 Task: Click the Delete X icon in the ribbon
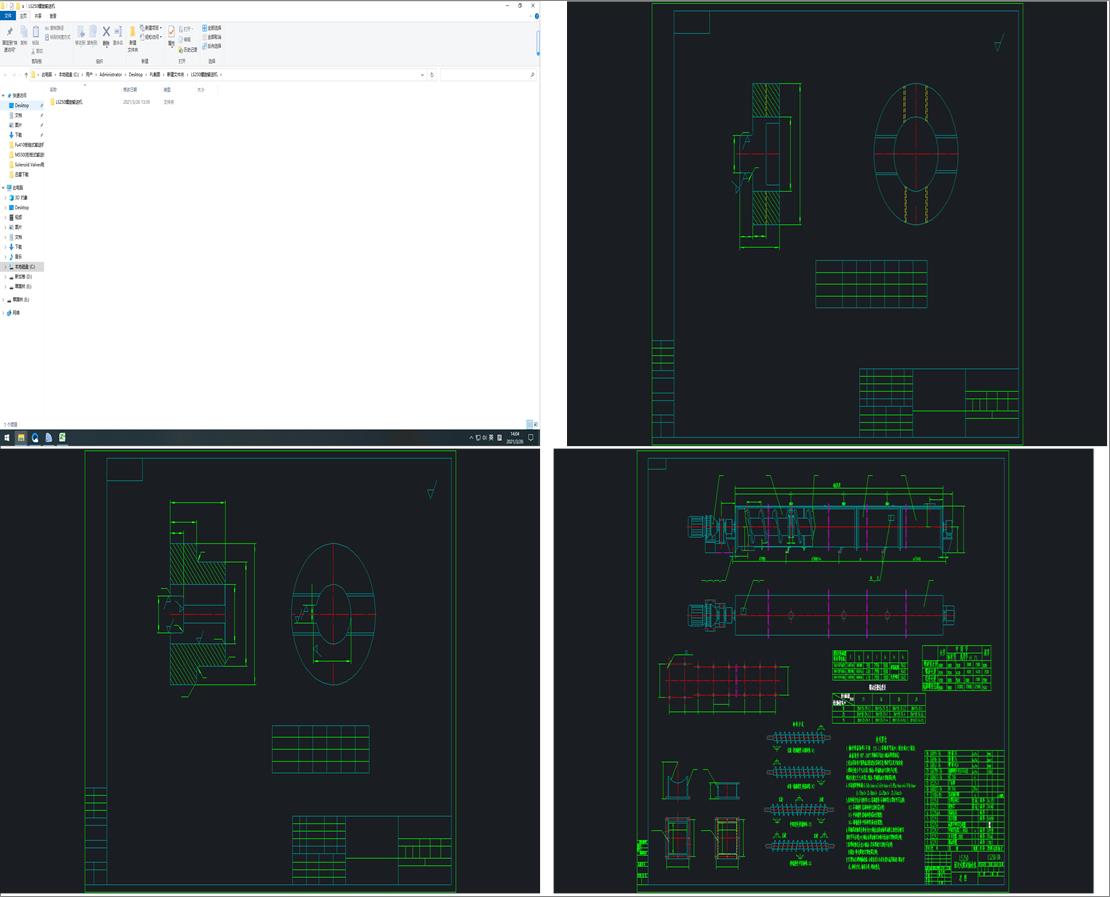coord(106,32)
